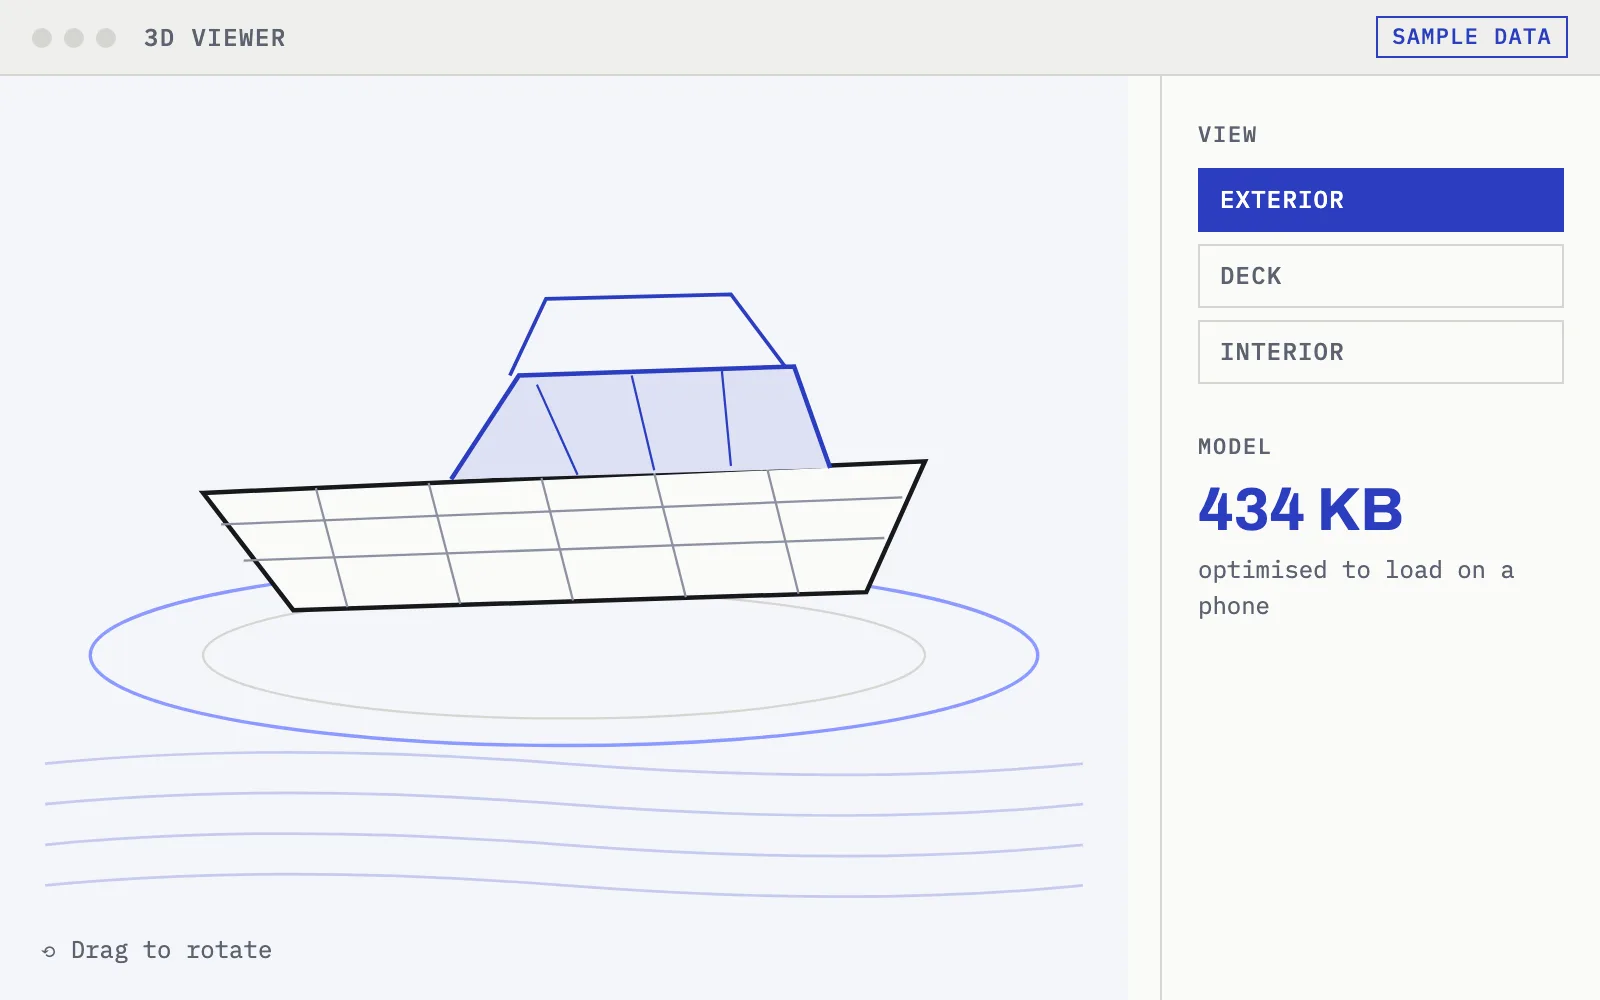Switch to the Deck view
1600x1000 pixels.
pos(1380,276)
